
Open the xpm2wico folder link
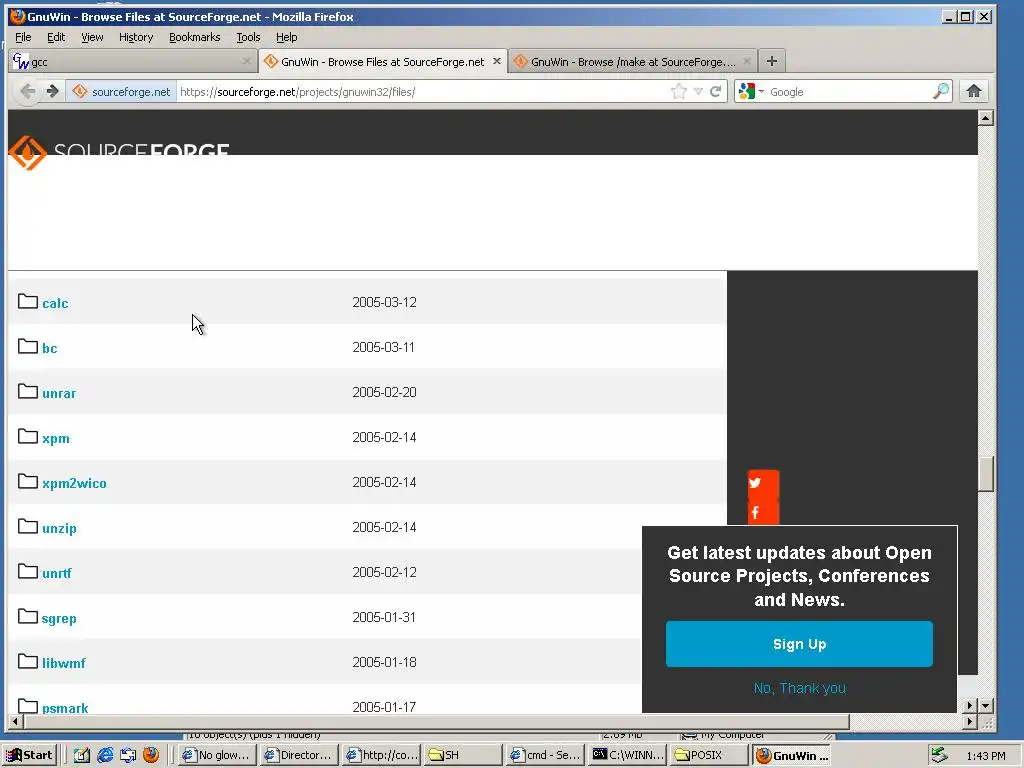point(74,483)
